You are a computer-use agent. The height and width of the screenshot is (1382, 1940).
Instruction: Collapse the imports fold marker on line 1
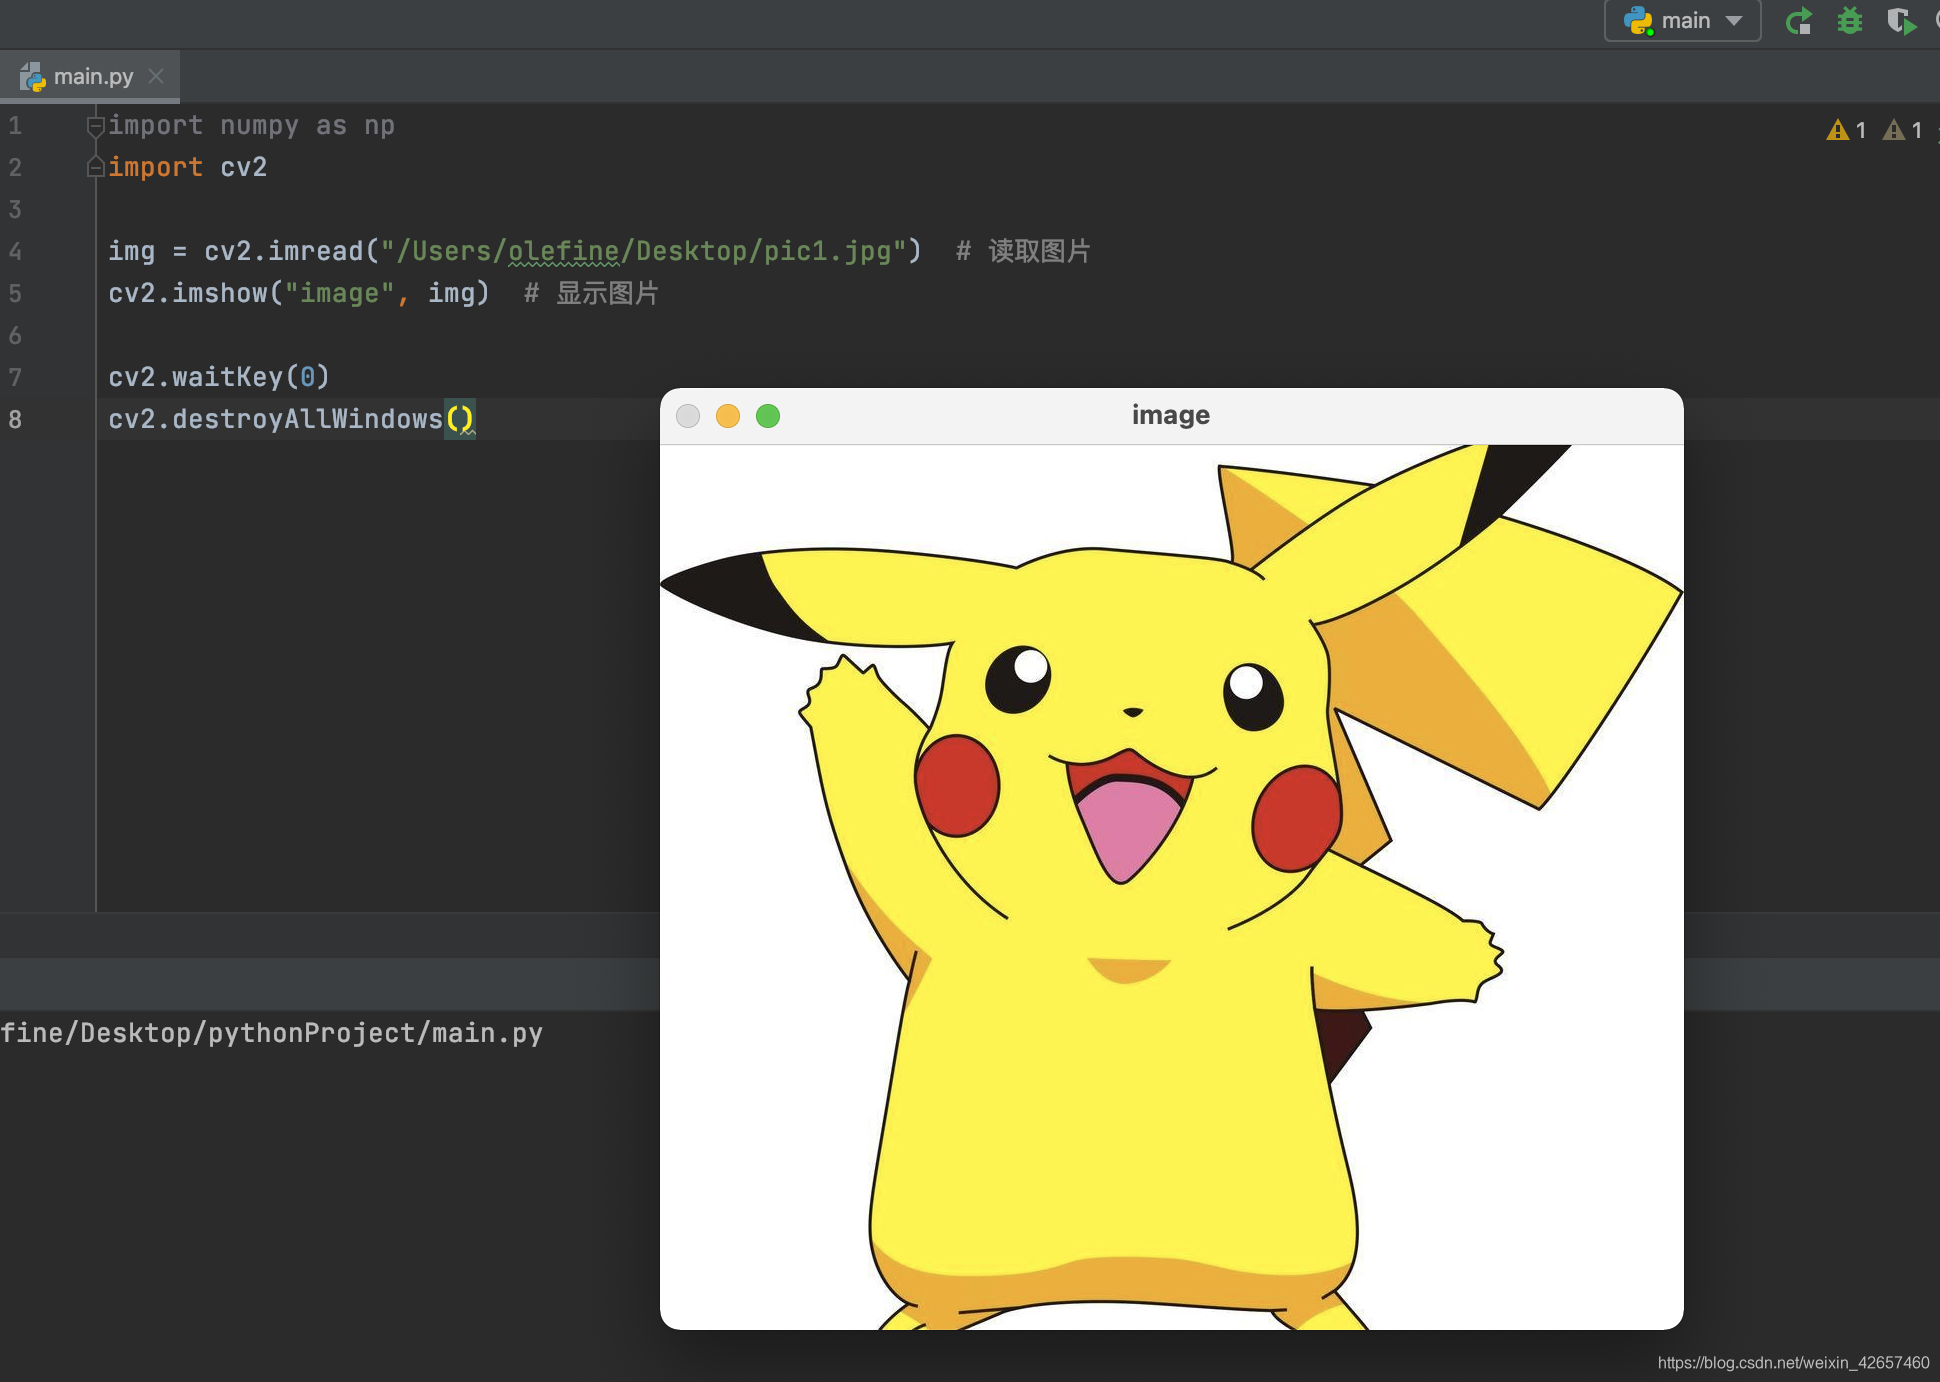tap(95, 126)
